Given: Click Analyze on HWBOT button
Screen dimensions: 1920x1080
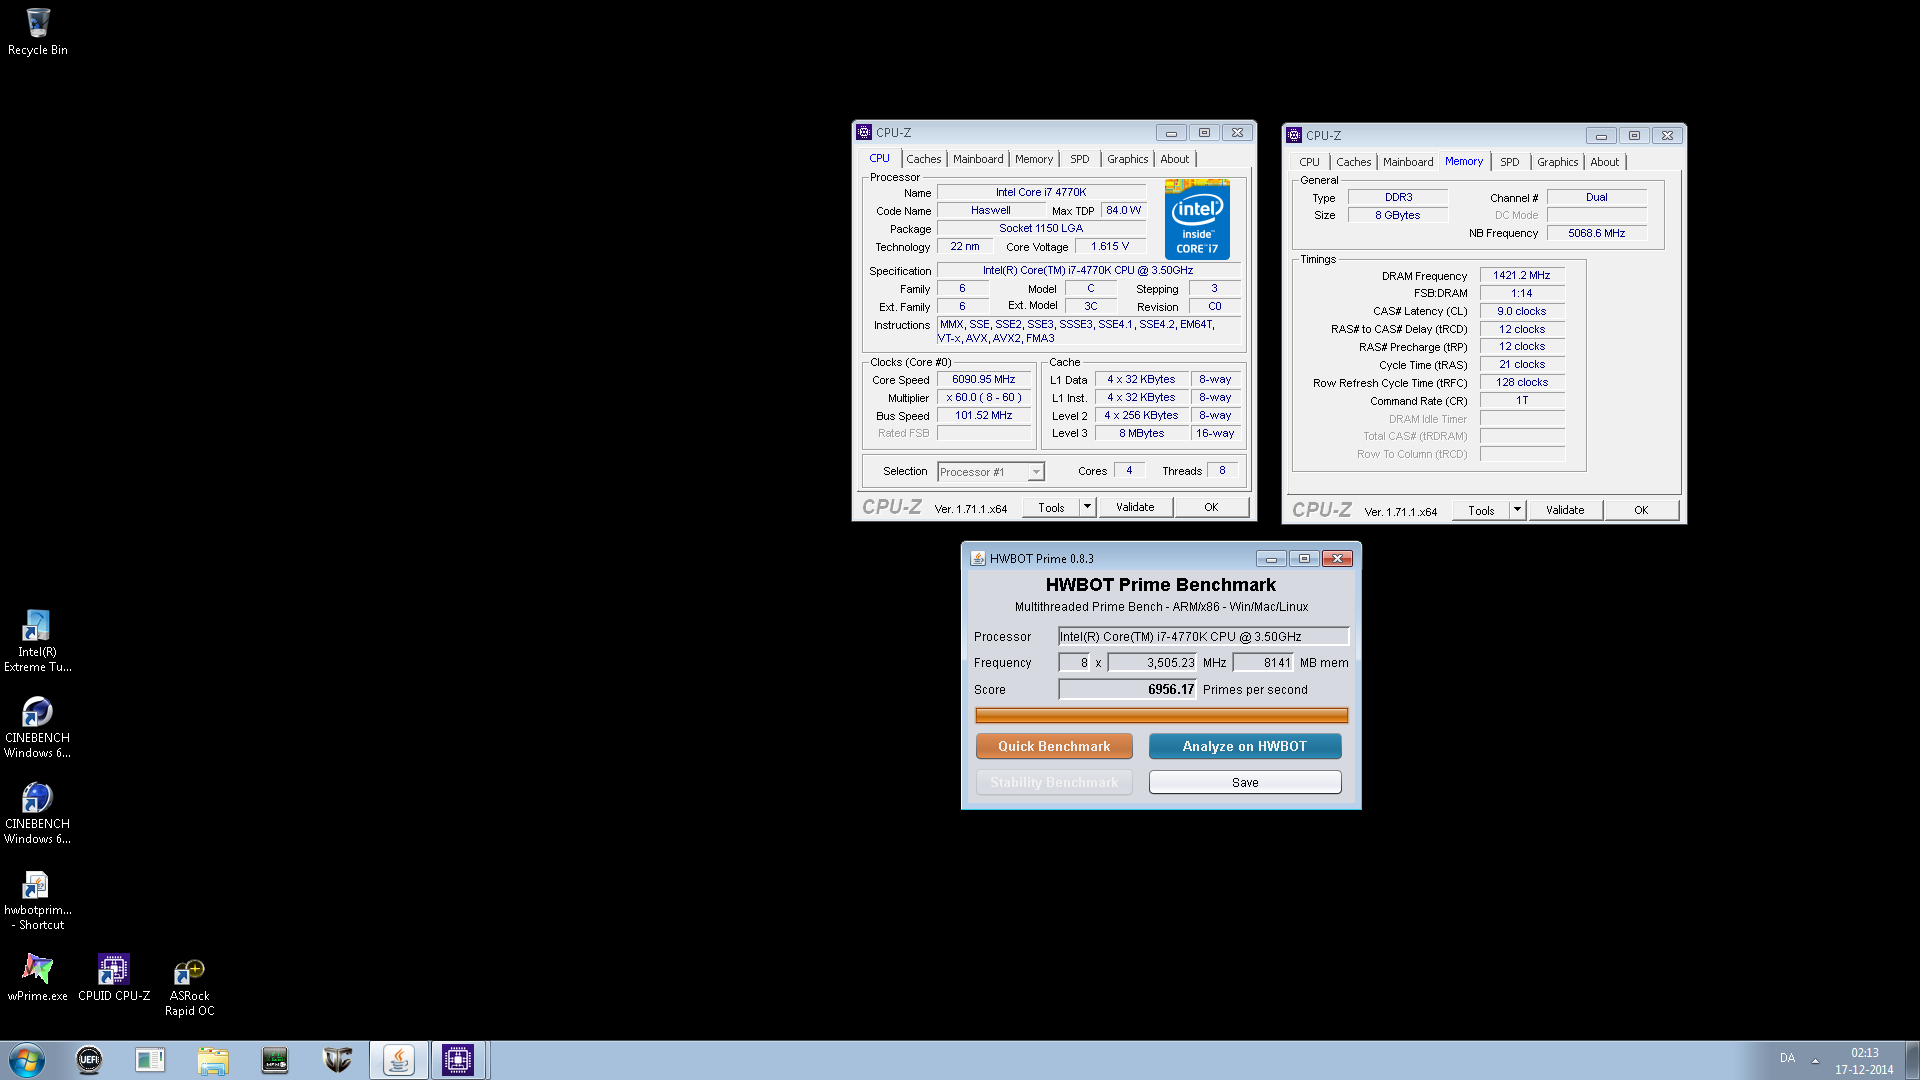Looking at the screenshot, I should click(x=1245, y=746).
